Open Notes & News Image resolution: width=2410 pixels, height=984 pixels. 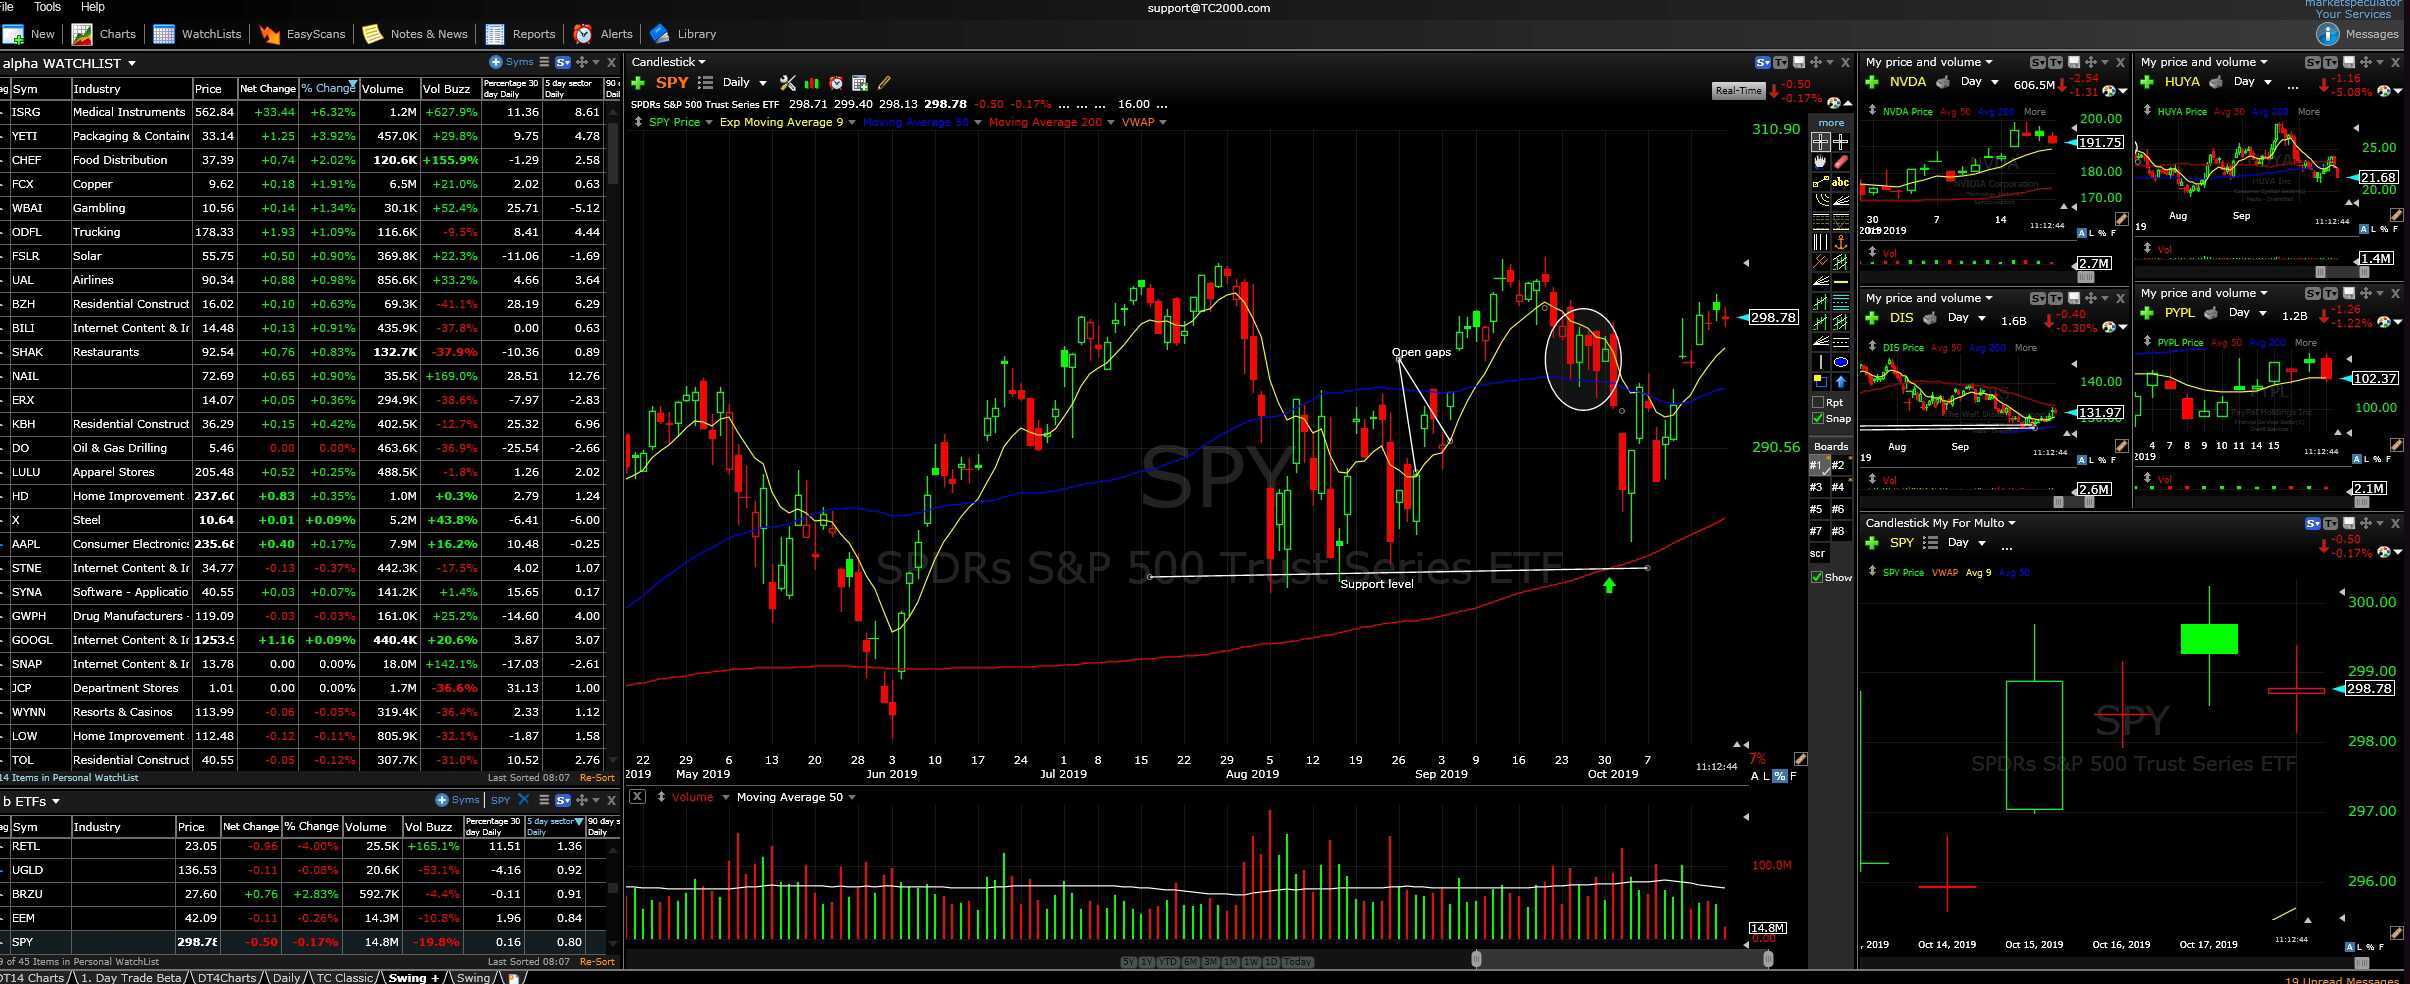click(x=415, y=34)
